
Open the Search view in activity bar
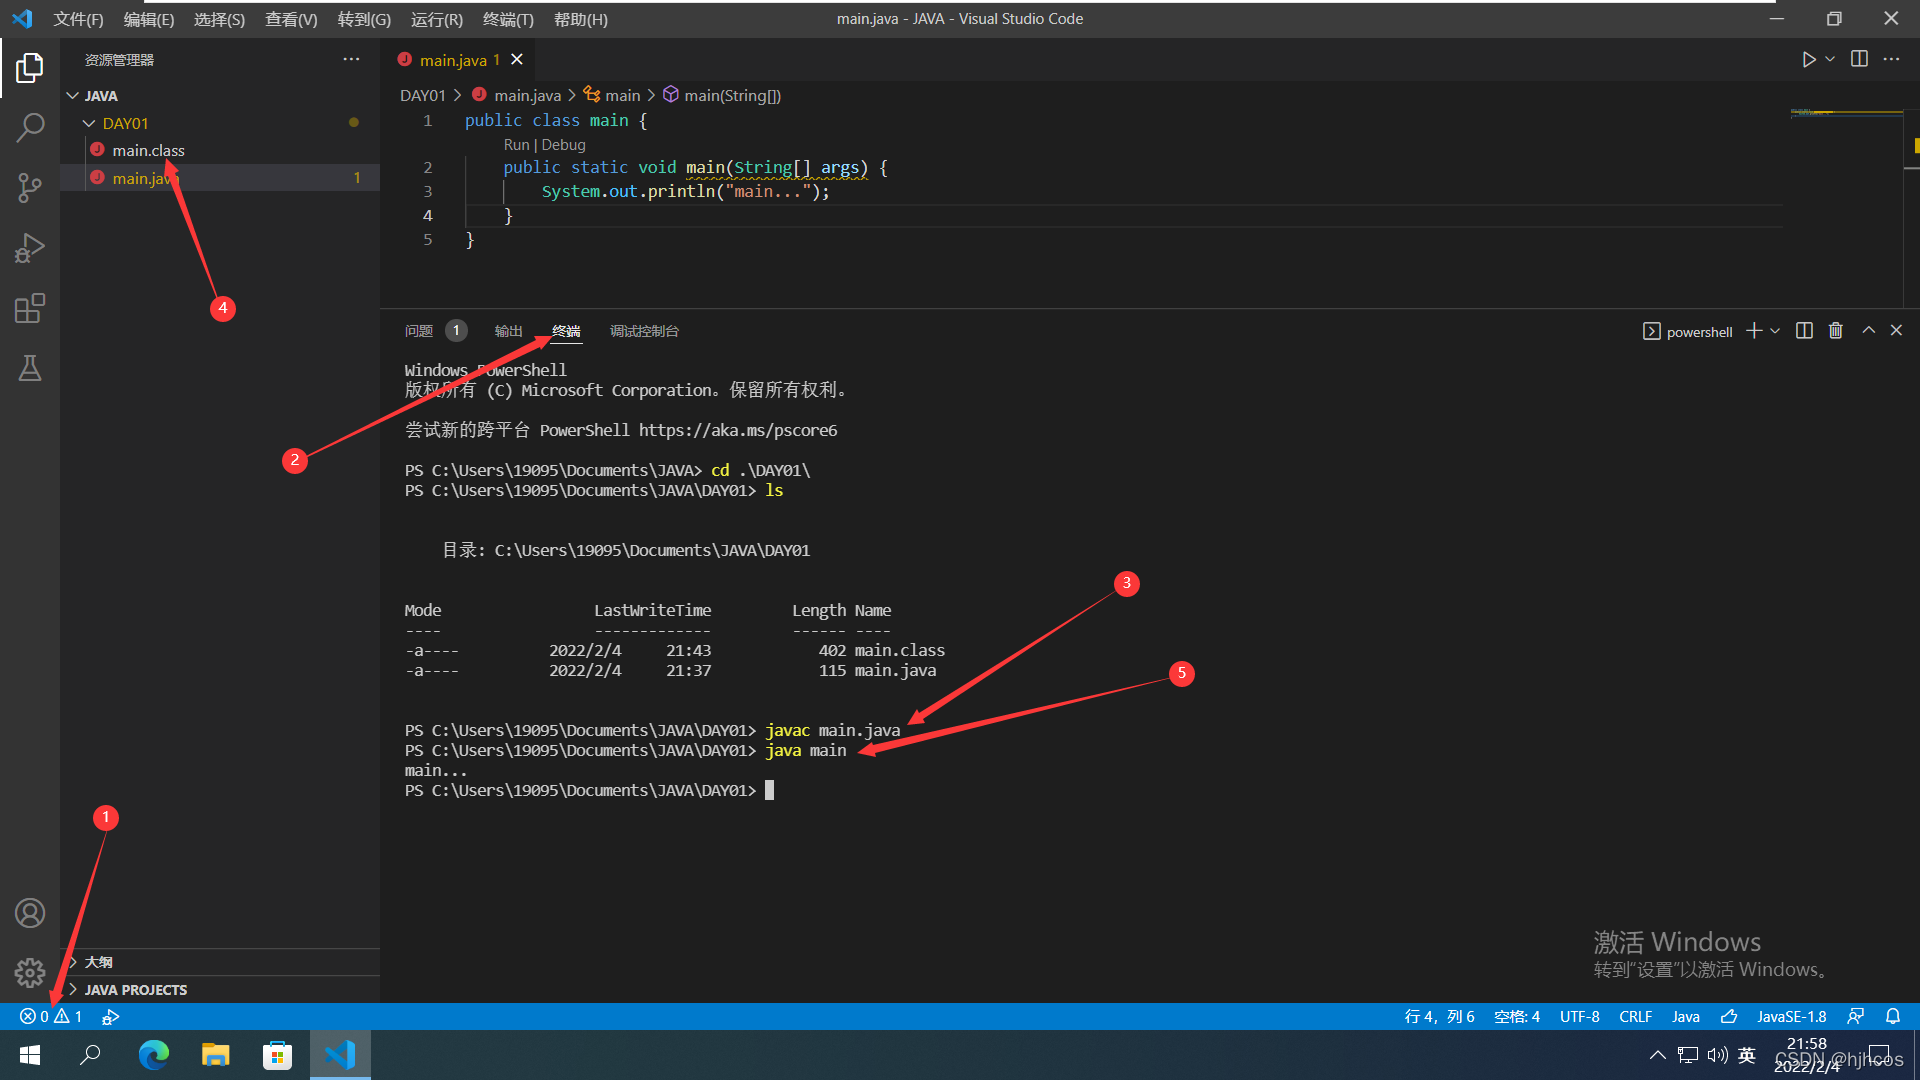tap(30, 127)
